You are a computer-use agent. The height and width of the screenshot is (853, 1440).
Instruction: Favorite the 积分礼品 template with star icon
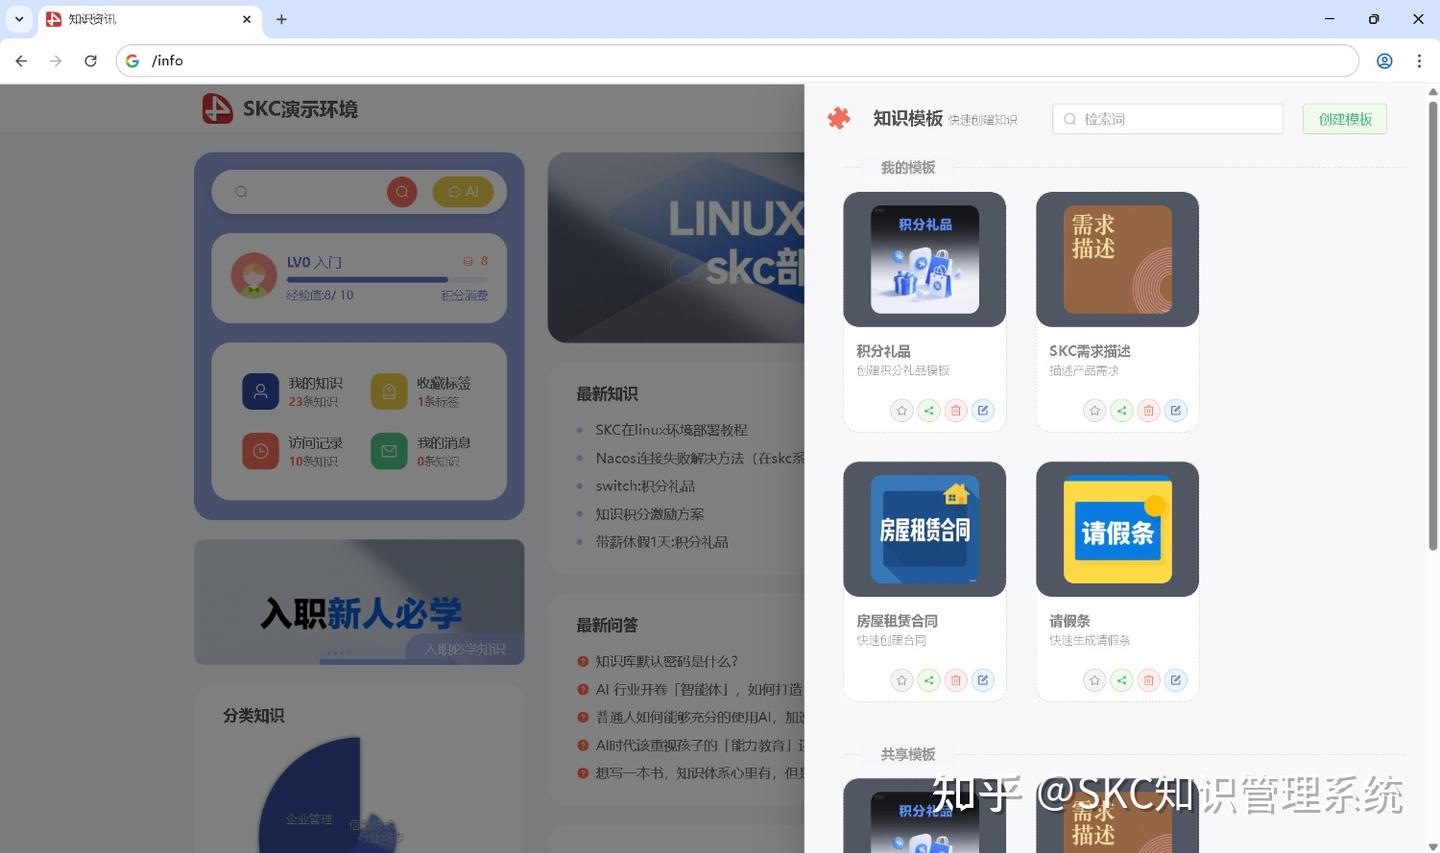click(902, 410)
